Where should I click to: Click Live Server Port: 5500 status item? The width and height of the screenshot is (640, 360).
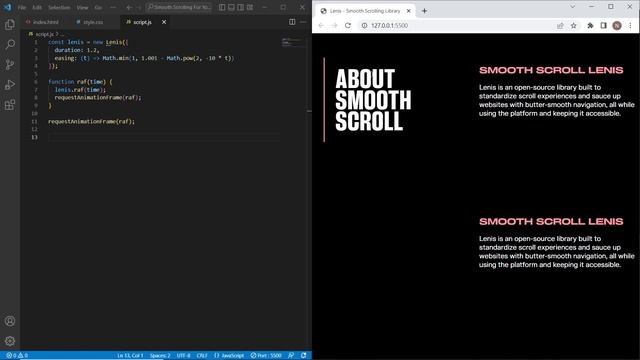tap(266, 356)
